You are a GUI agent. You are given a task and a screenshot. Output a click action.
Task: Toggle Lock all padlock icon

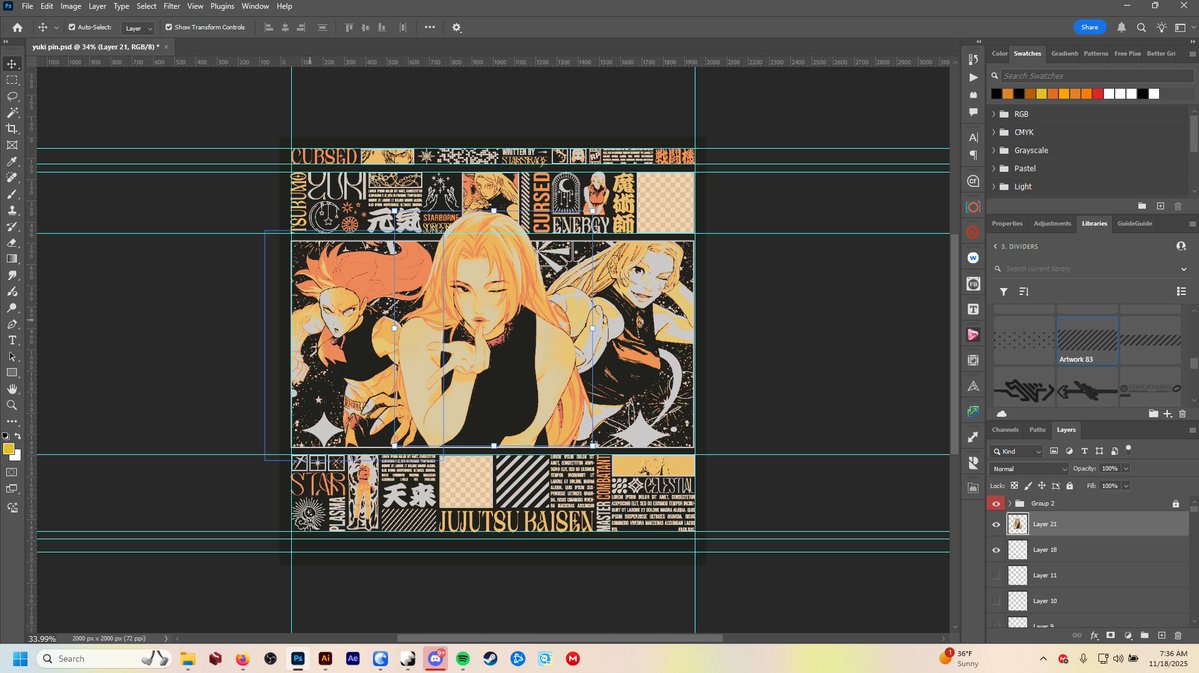(x=1069, y=486)
